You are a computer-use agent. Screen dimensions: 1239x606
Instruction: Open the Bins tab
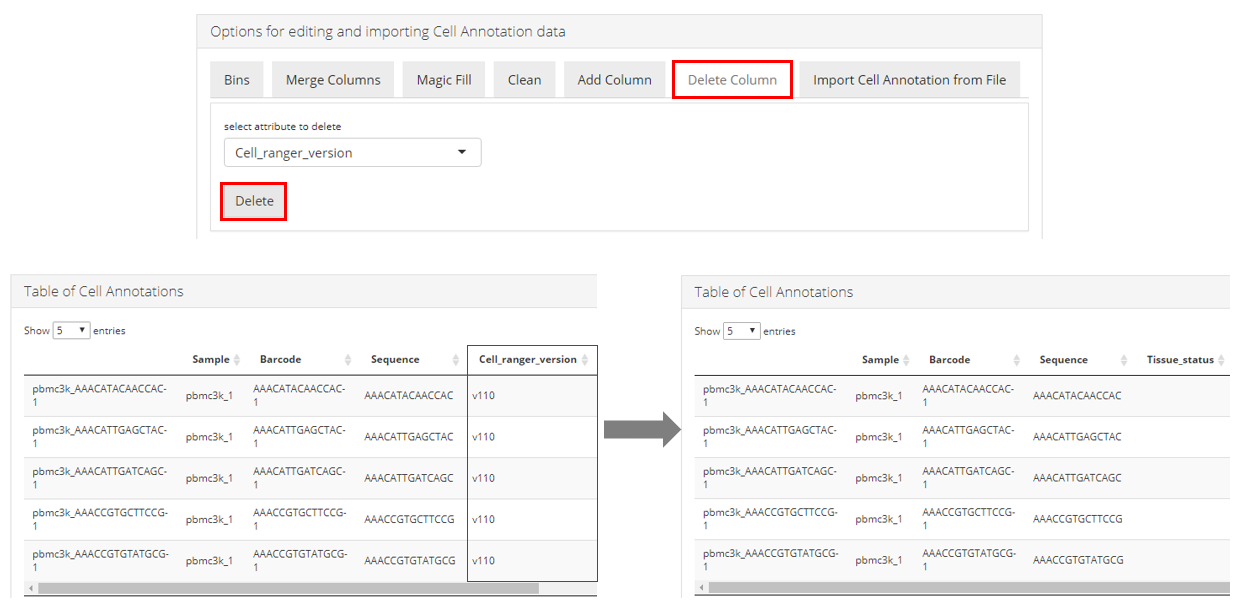pyautogui.click(x=237, y=80)
